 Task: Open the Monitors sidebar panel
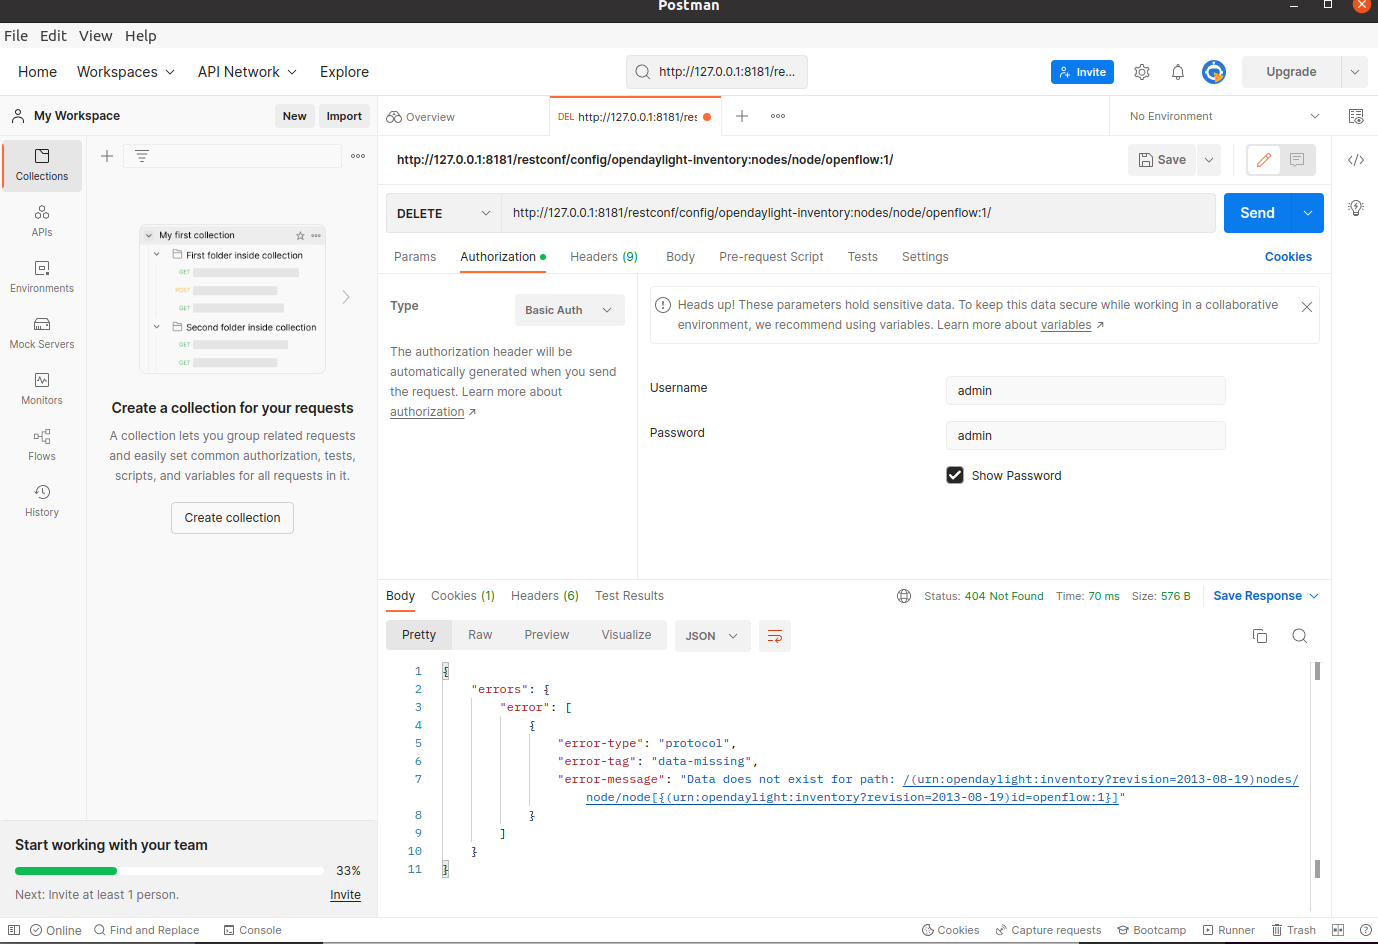click(x=42, y=389)
